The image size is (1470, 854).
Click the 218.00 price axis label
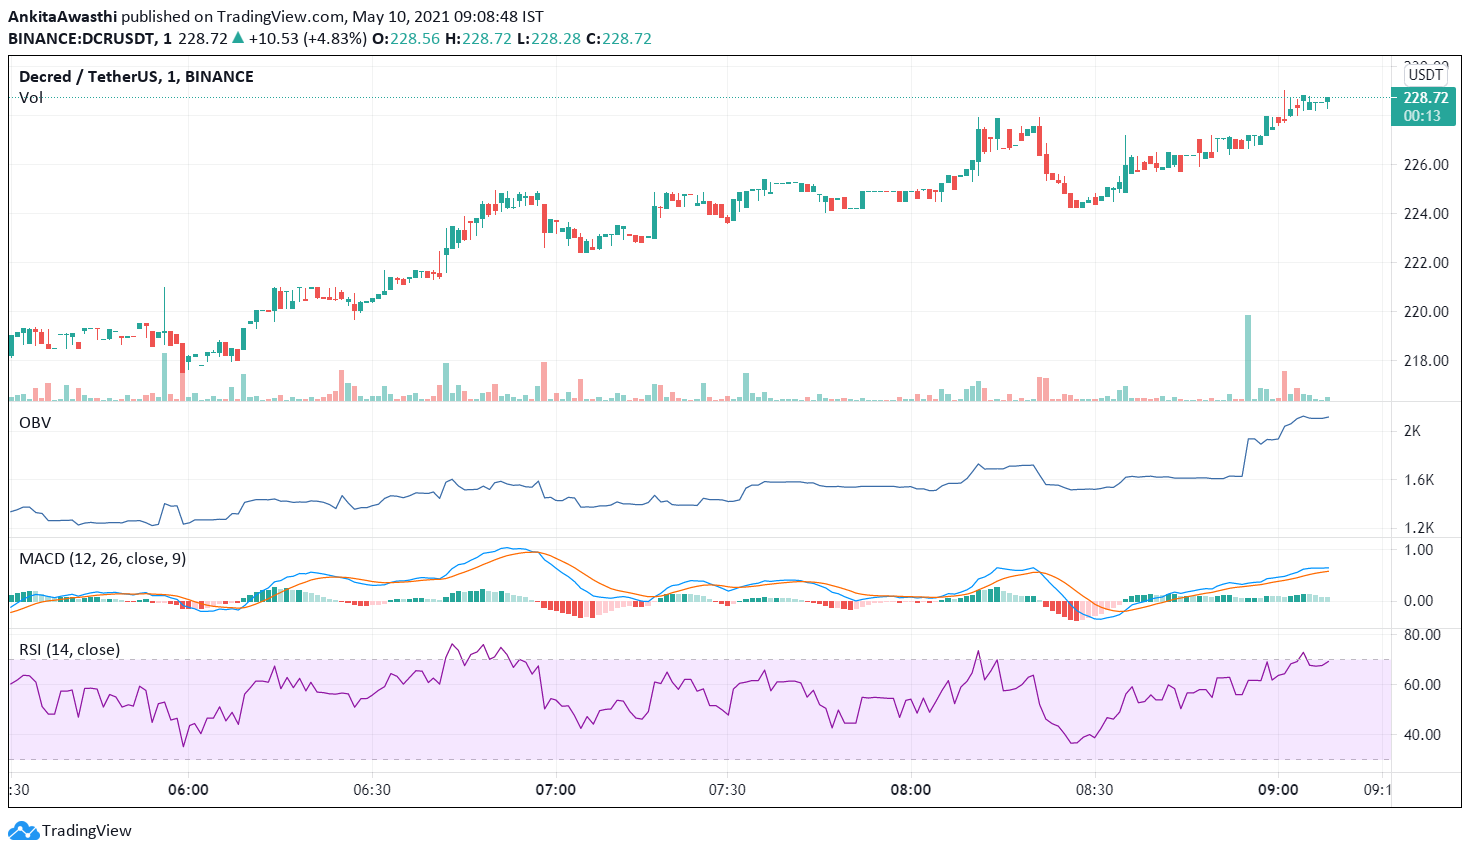click(x=1426, y=361)
